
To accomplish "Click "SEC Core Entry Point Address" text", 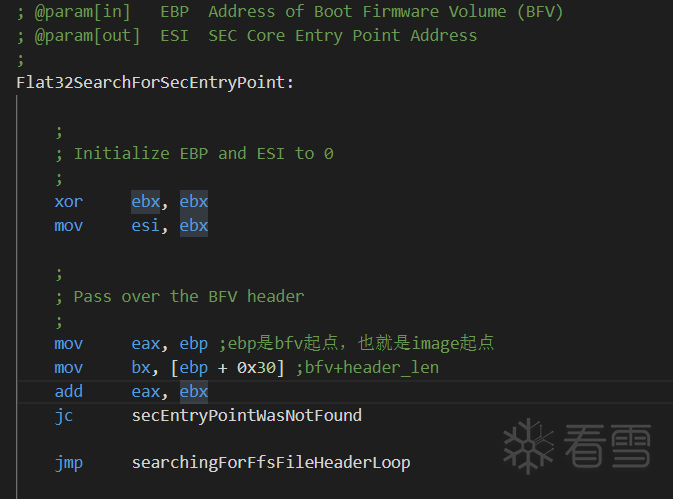I will point(342,36).
